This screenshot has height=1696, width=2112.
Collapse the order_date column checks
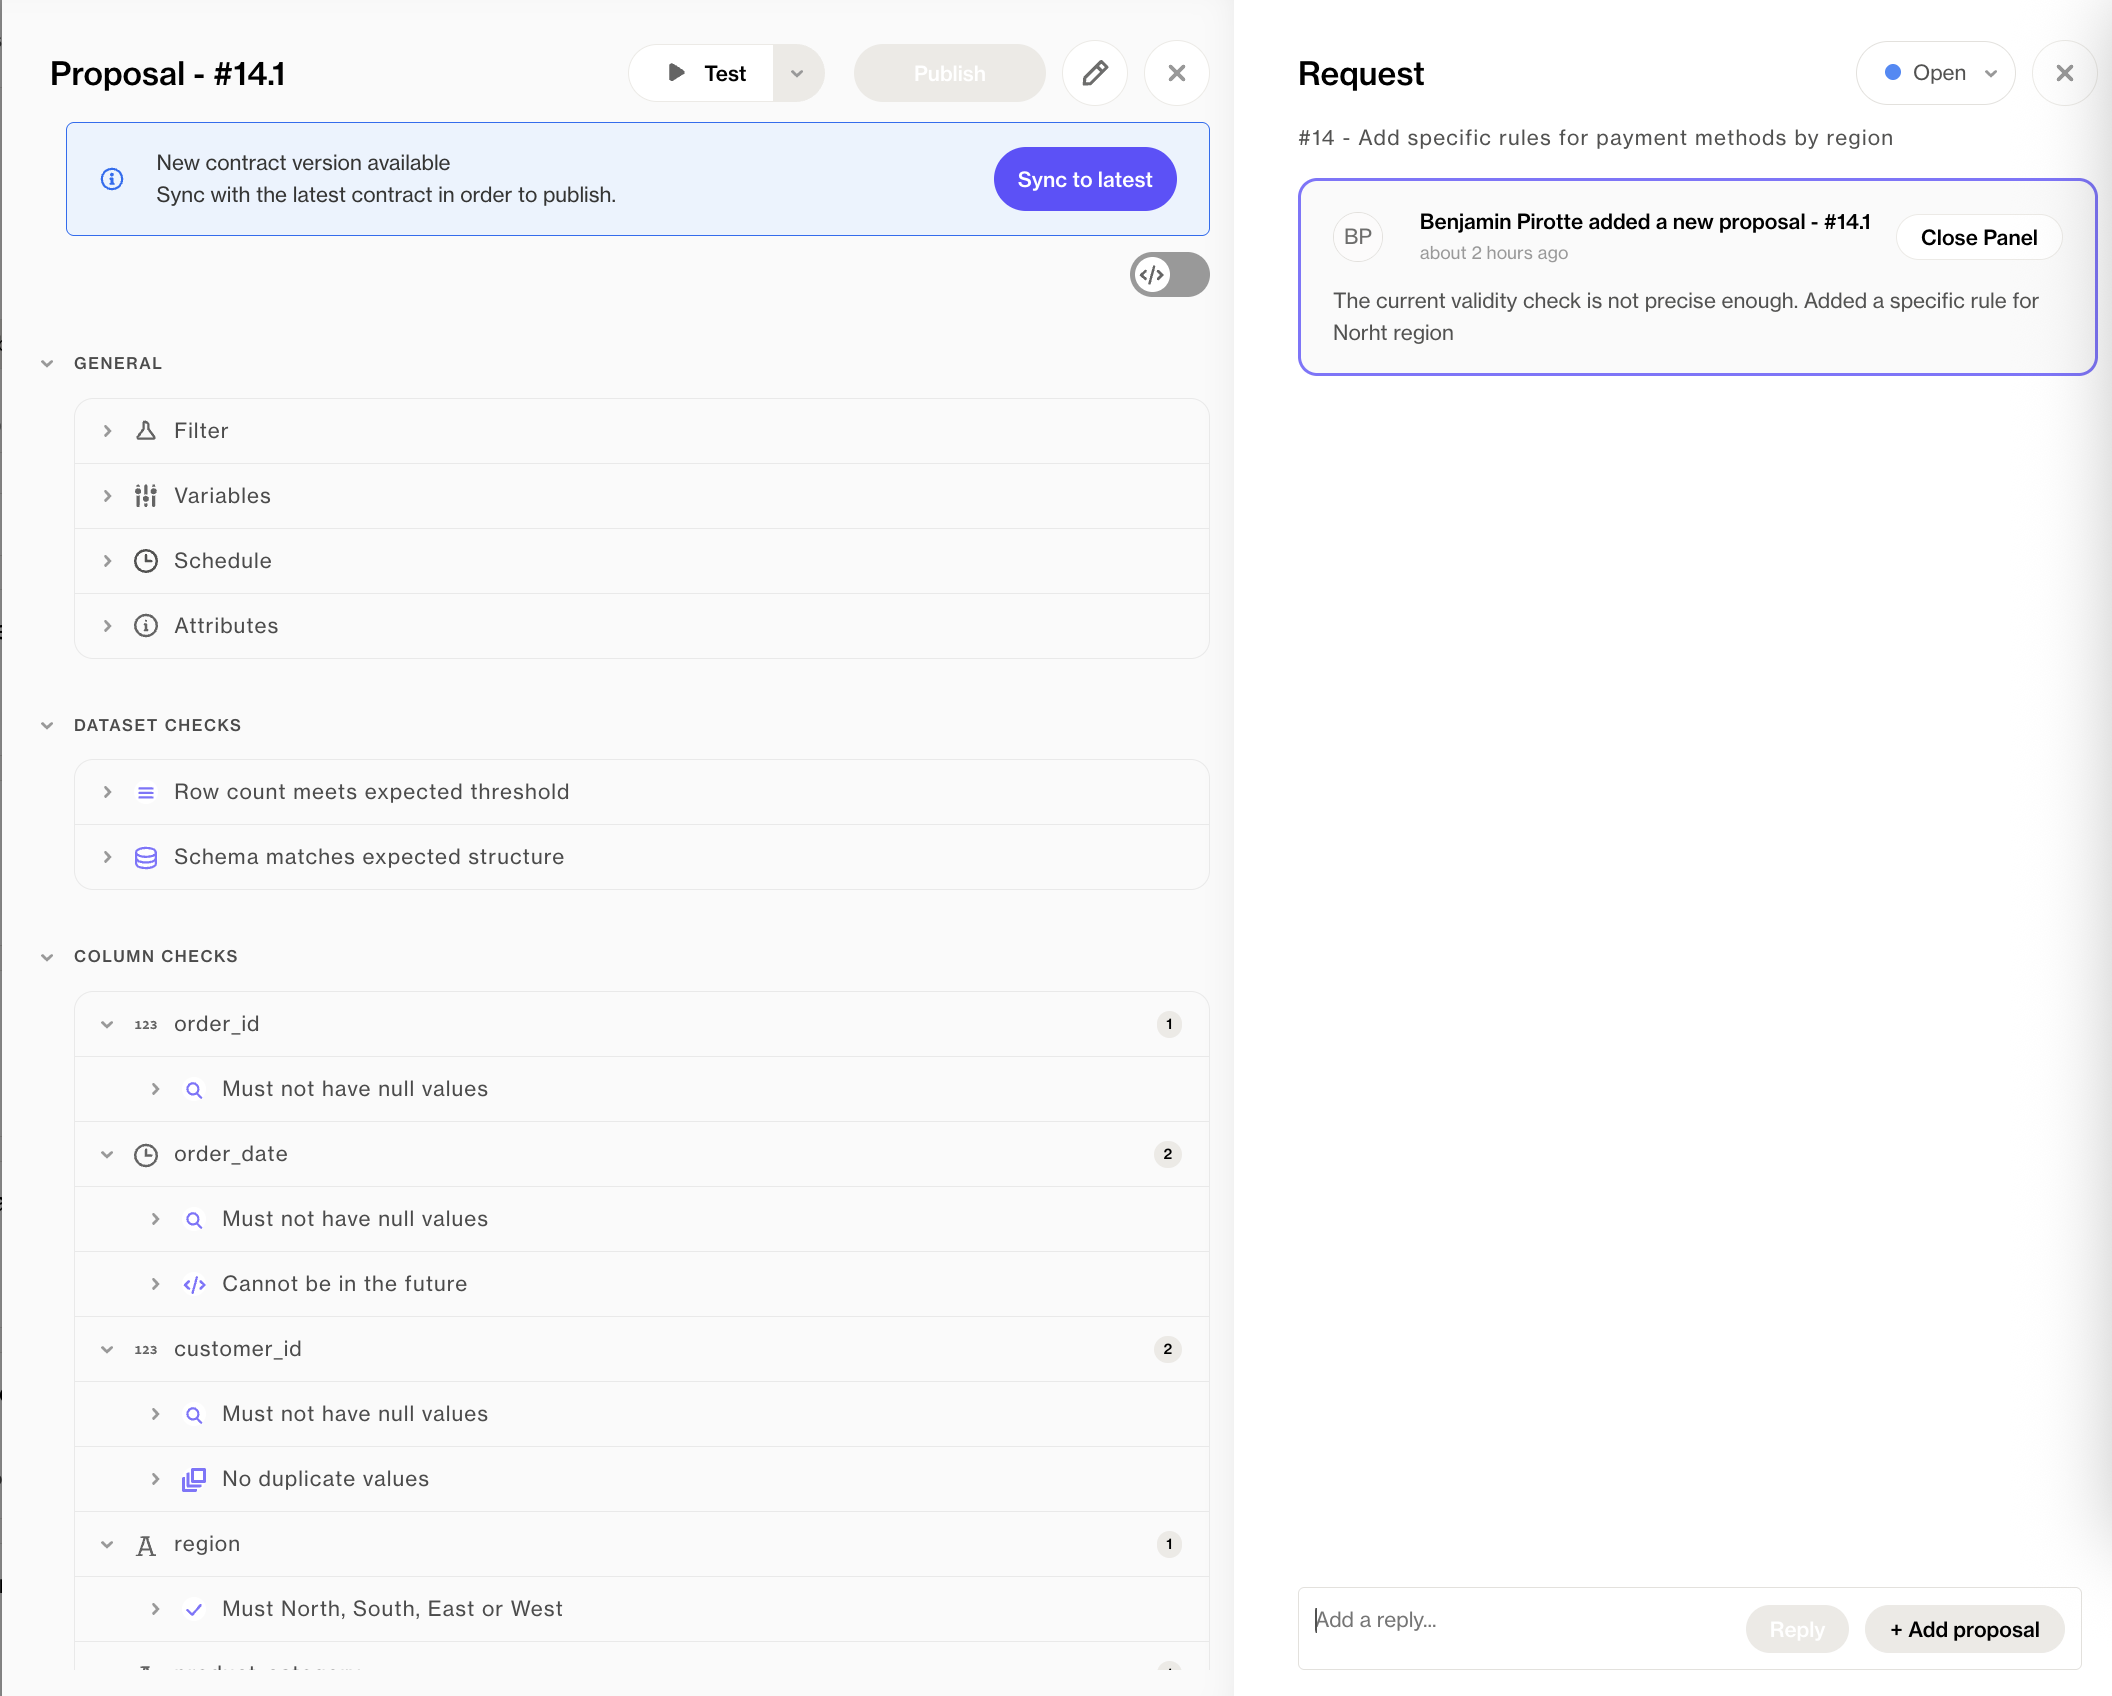point(107,1154)
